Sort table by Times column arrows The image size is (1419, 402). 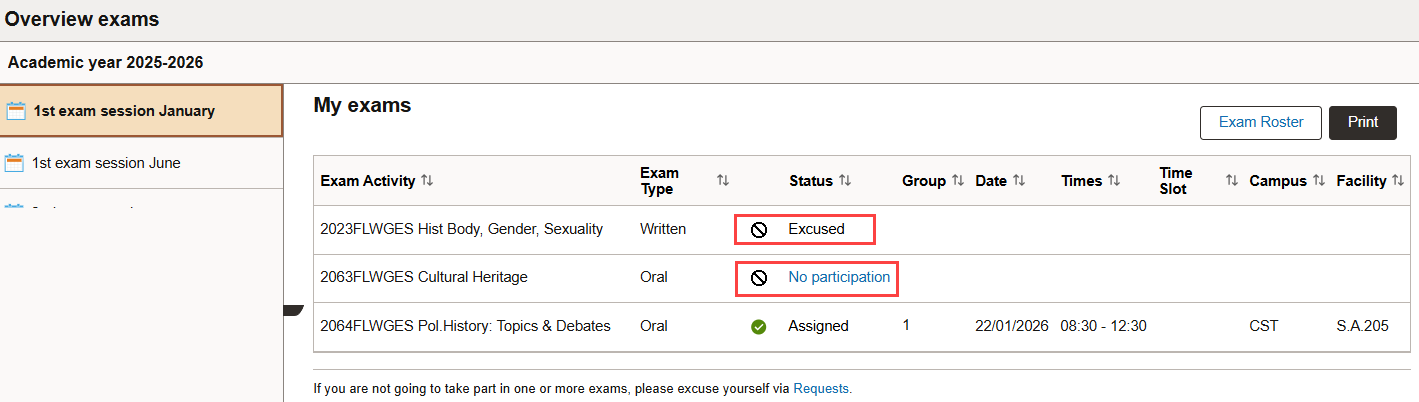1114,181
